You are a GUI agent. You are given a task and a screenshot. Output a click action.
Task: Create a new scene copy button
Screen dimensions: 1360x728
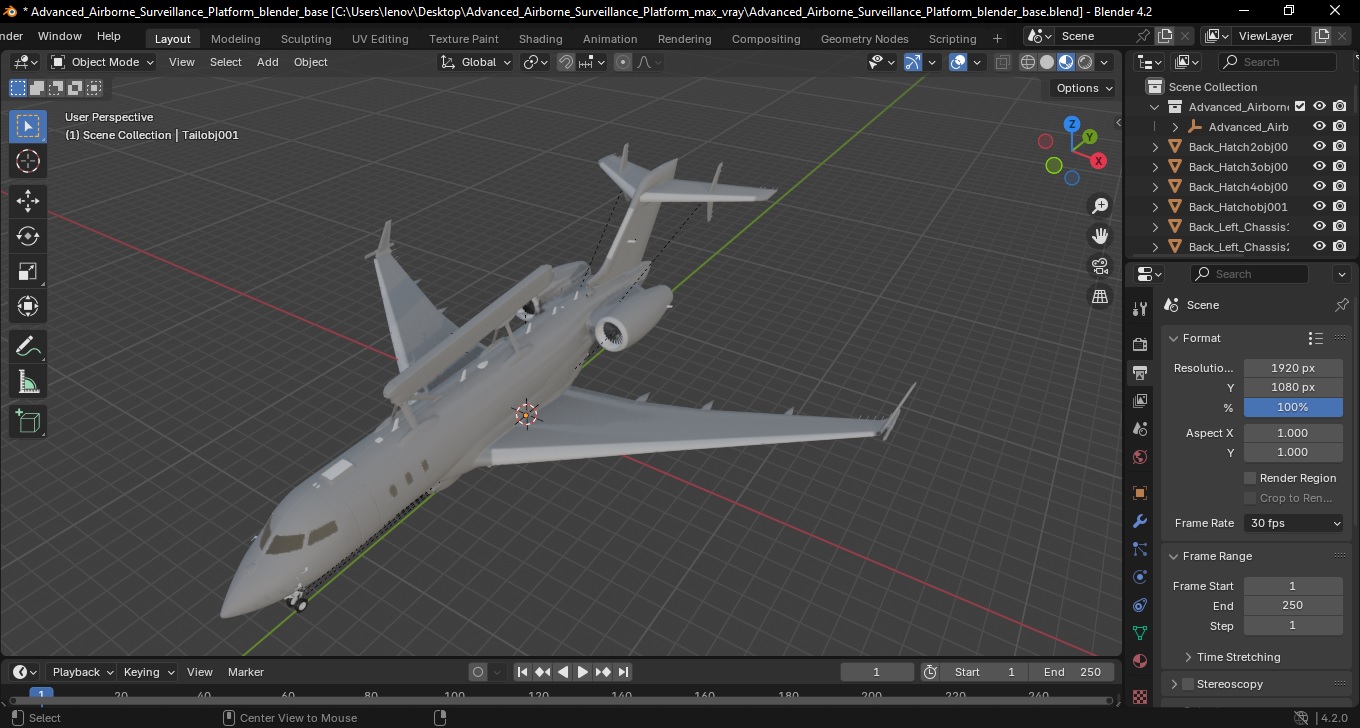point(1165,36)
